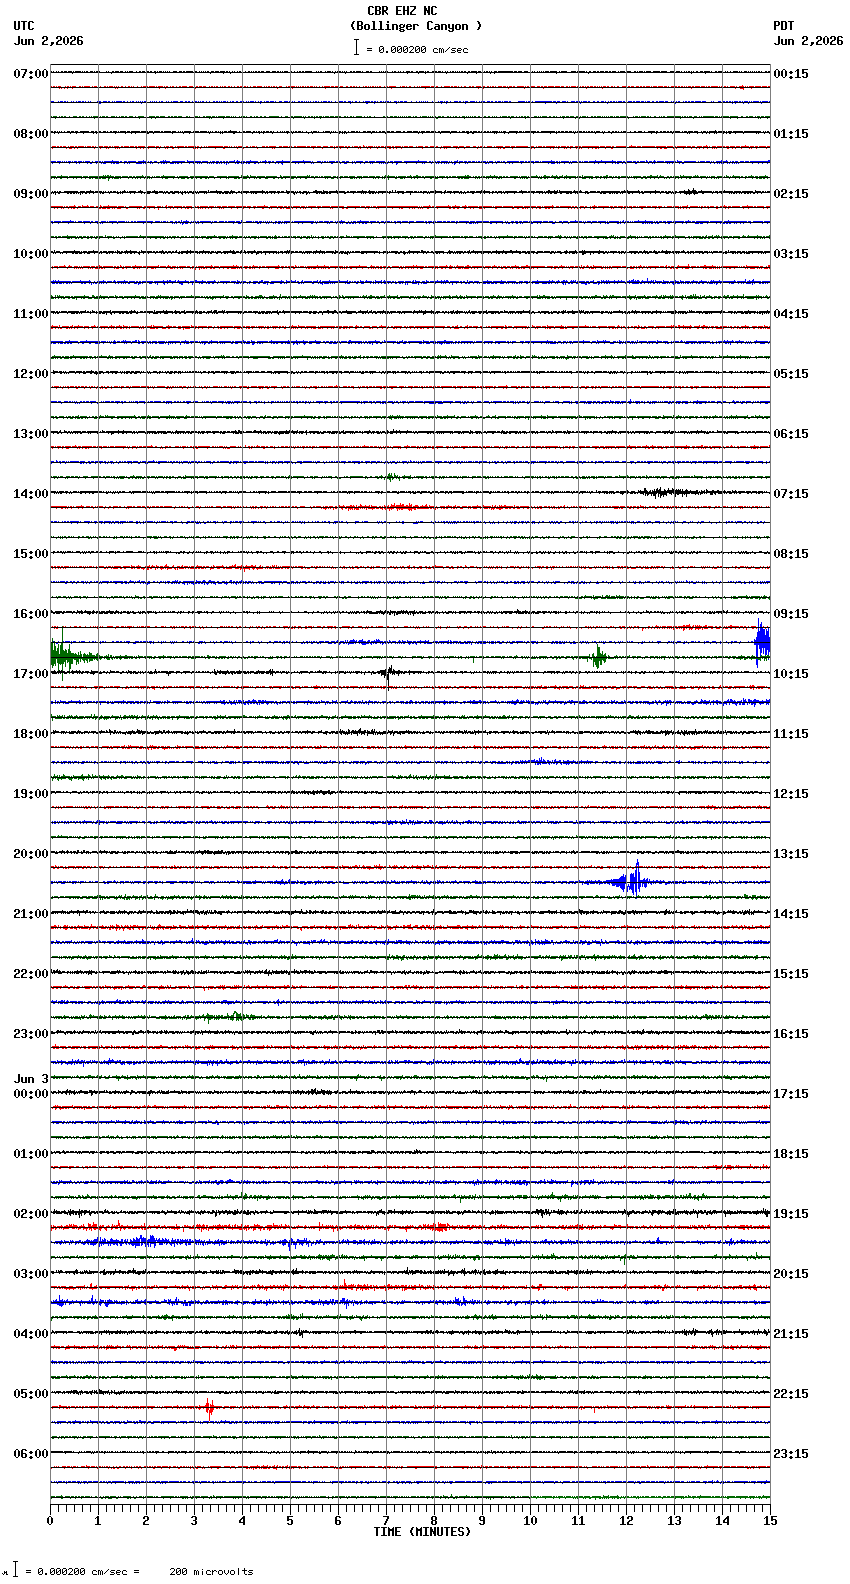Screen dimensions: 850x1584
Task: Click the '00:00' UTC time label
Action: point(31,1094)
